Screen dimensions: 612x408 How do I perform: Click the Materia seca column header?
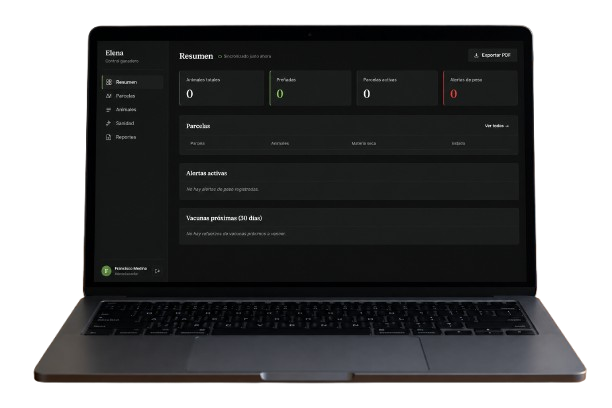tap(364, 143)
